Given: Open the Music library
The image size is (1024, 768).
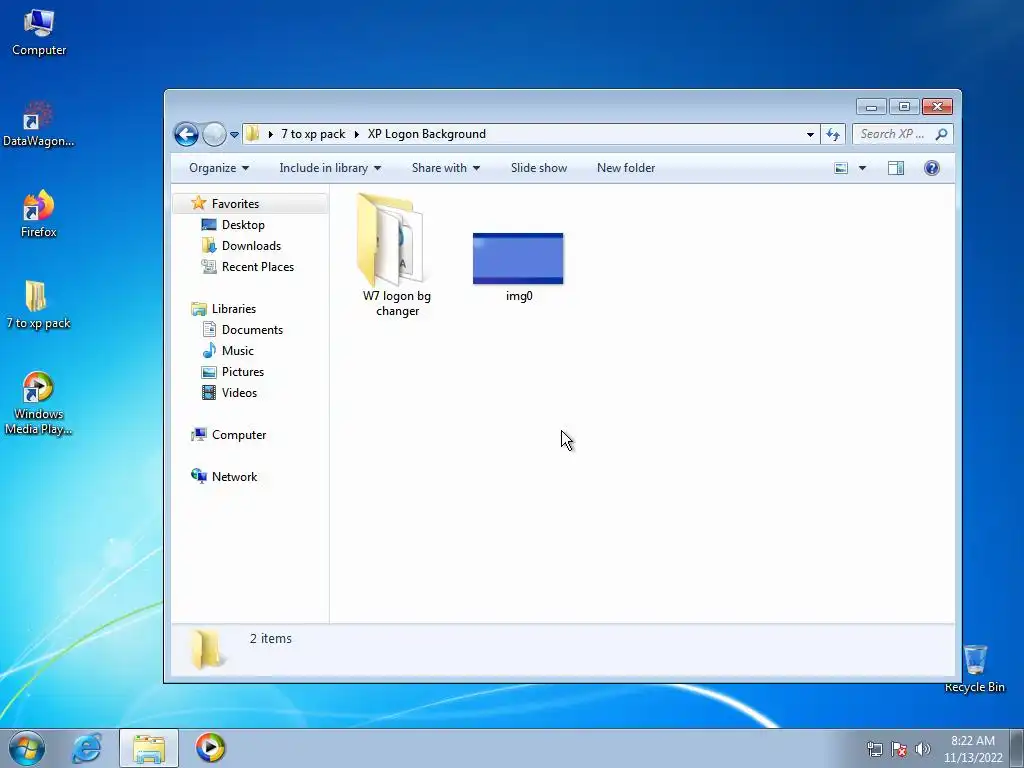Looking at the screenshot, I should tap(238, 351).
